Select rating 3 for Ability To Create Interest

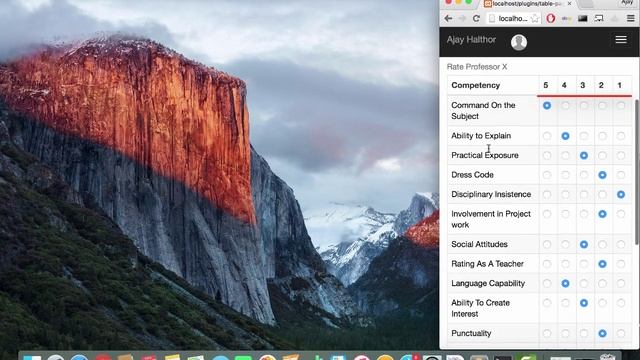point(584,303)
